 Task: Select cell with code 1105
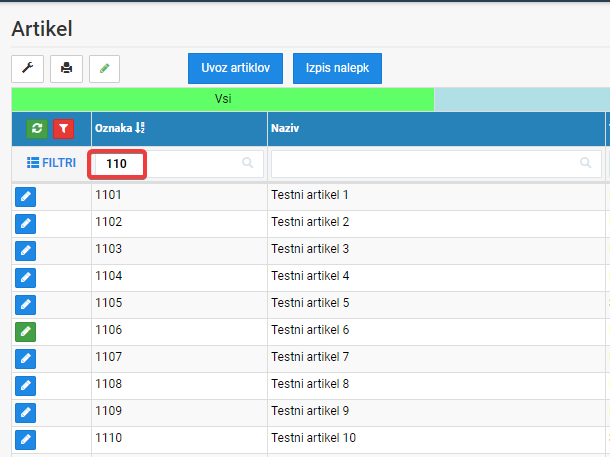click(x=179, y=305)
